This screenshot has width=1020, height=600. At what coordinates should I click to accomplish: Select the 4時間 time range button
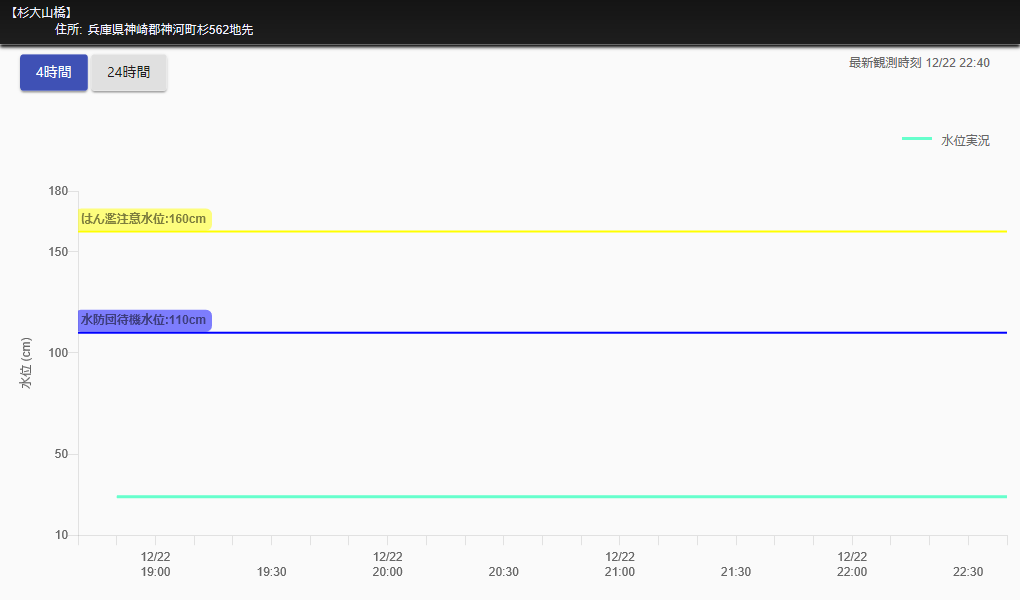click(x=54, y=73)
